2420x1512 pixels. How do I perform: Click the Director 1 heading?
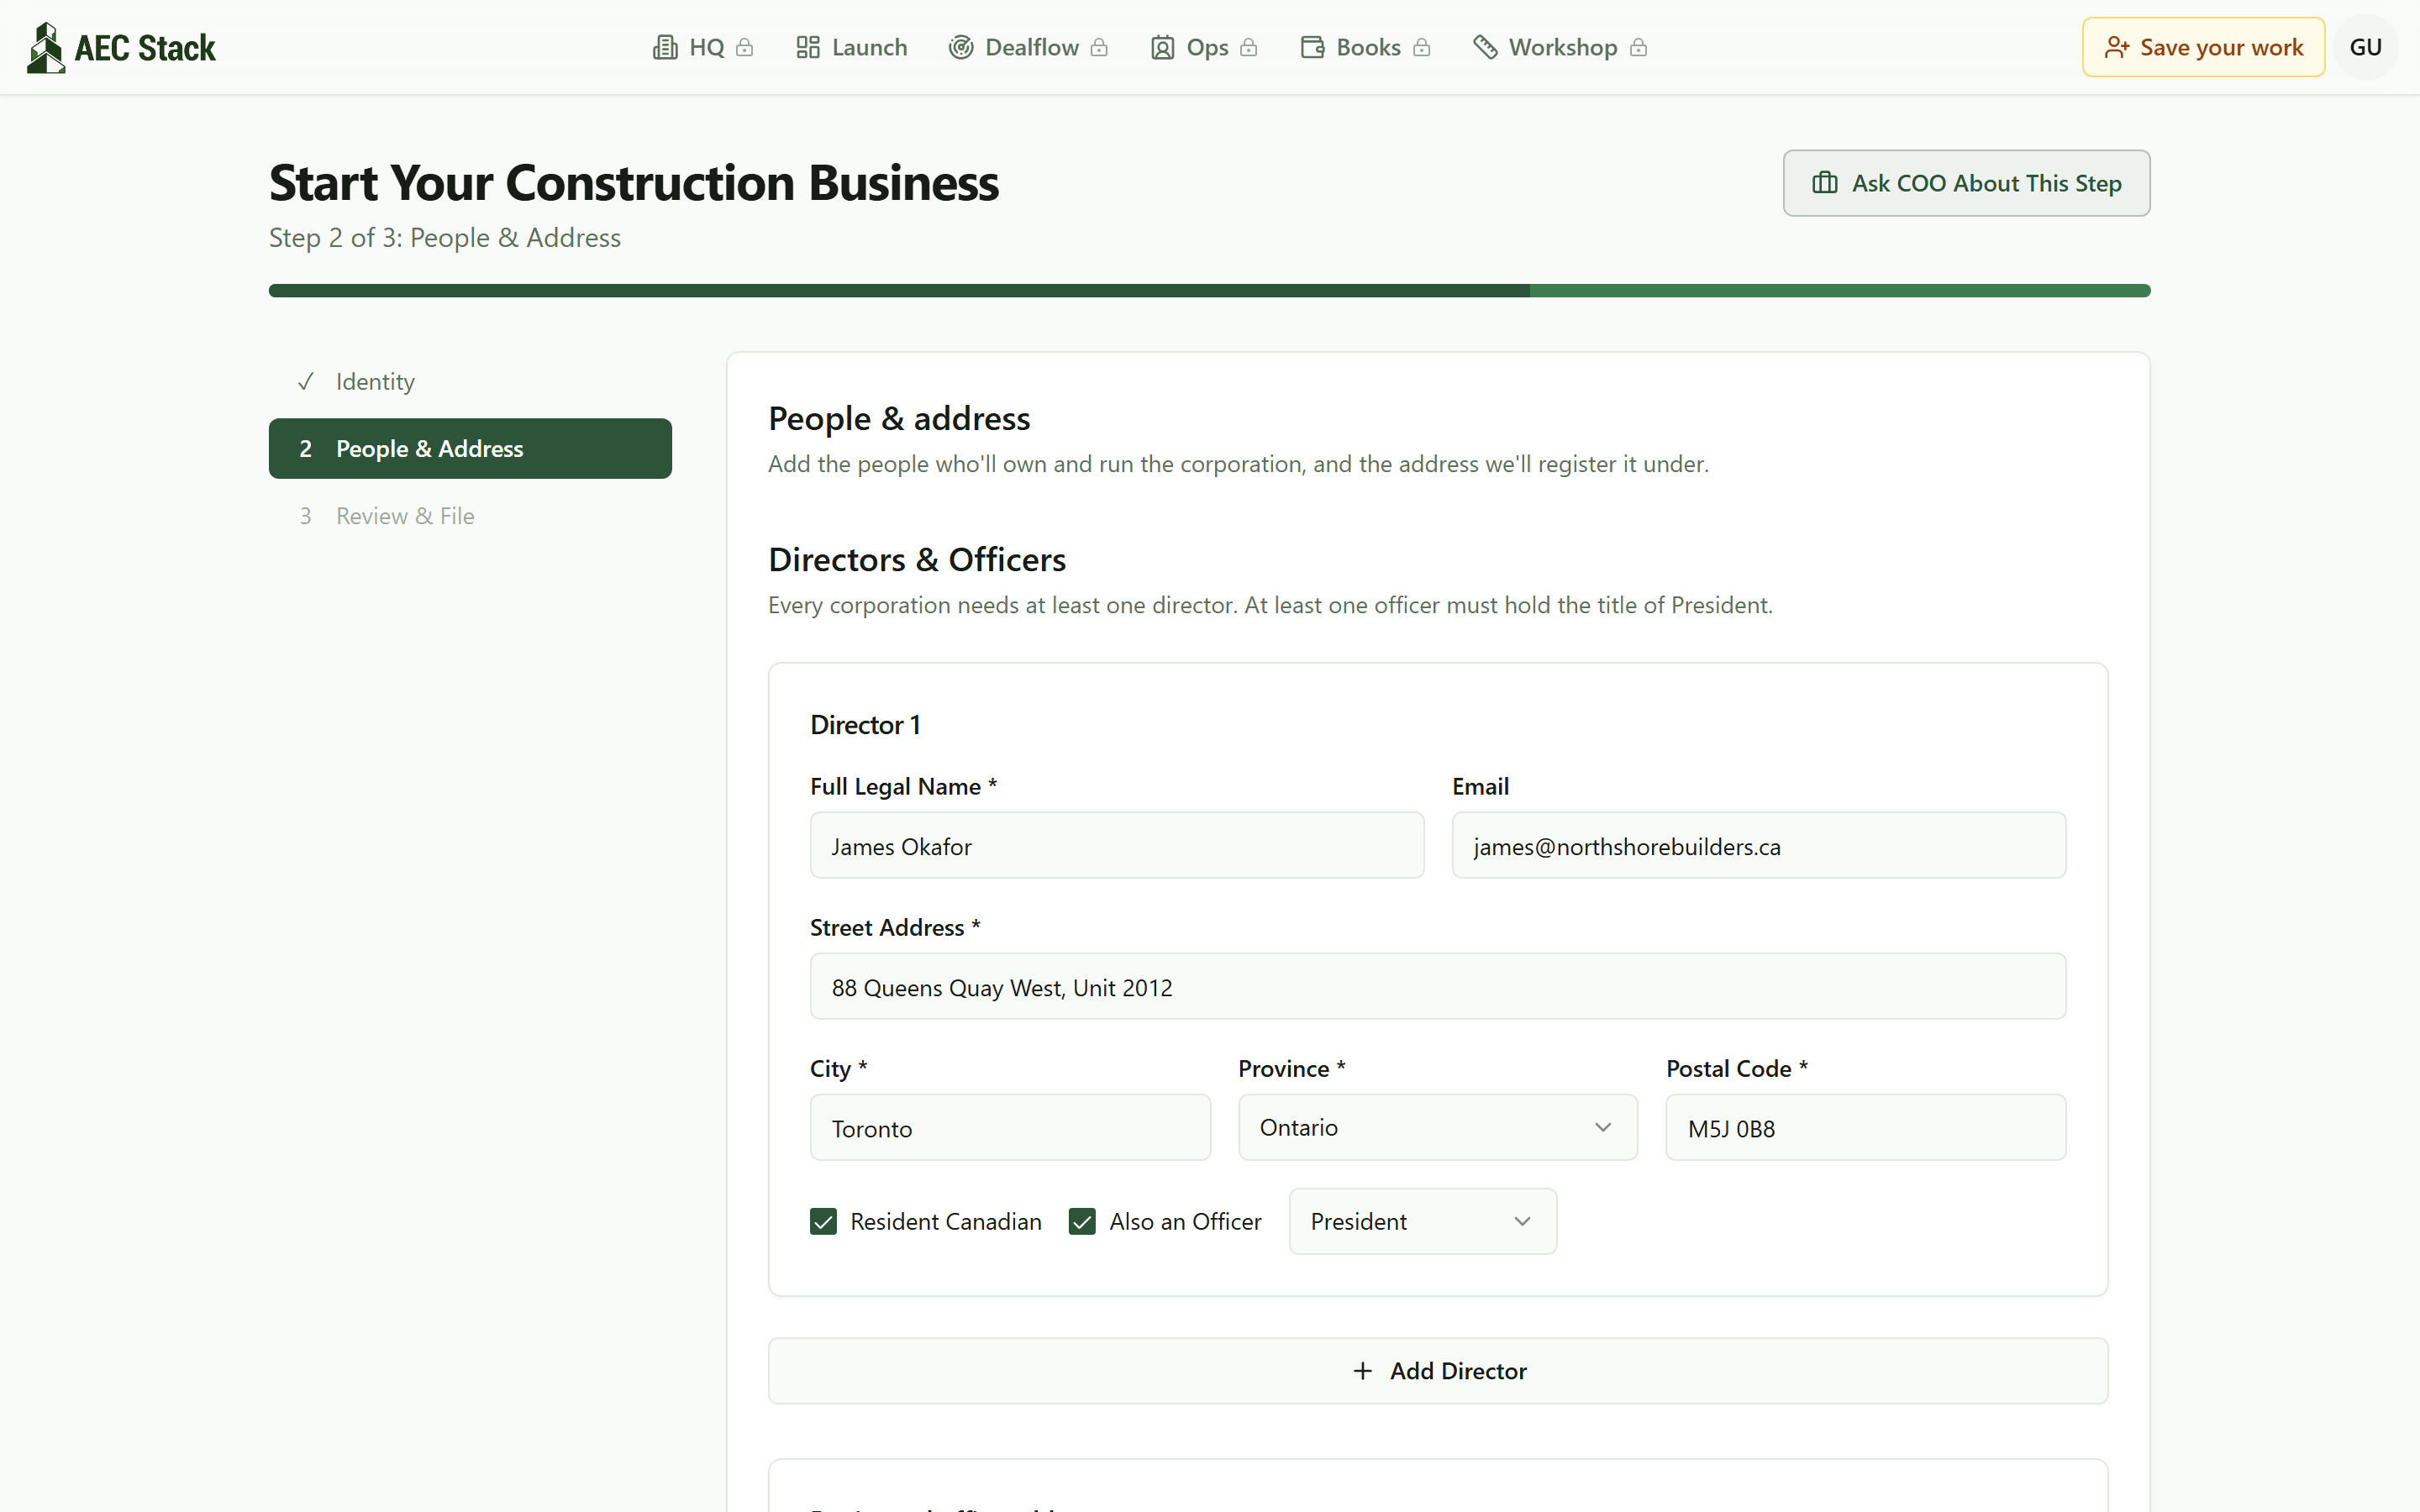pos(865,725)
